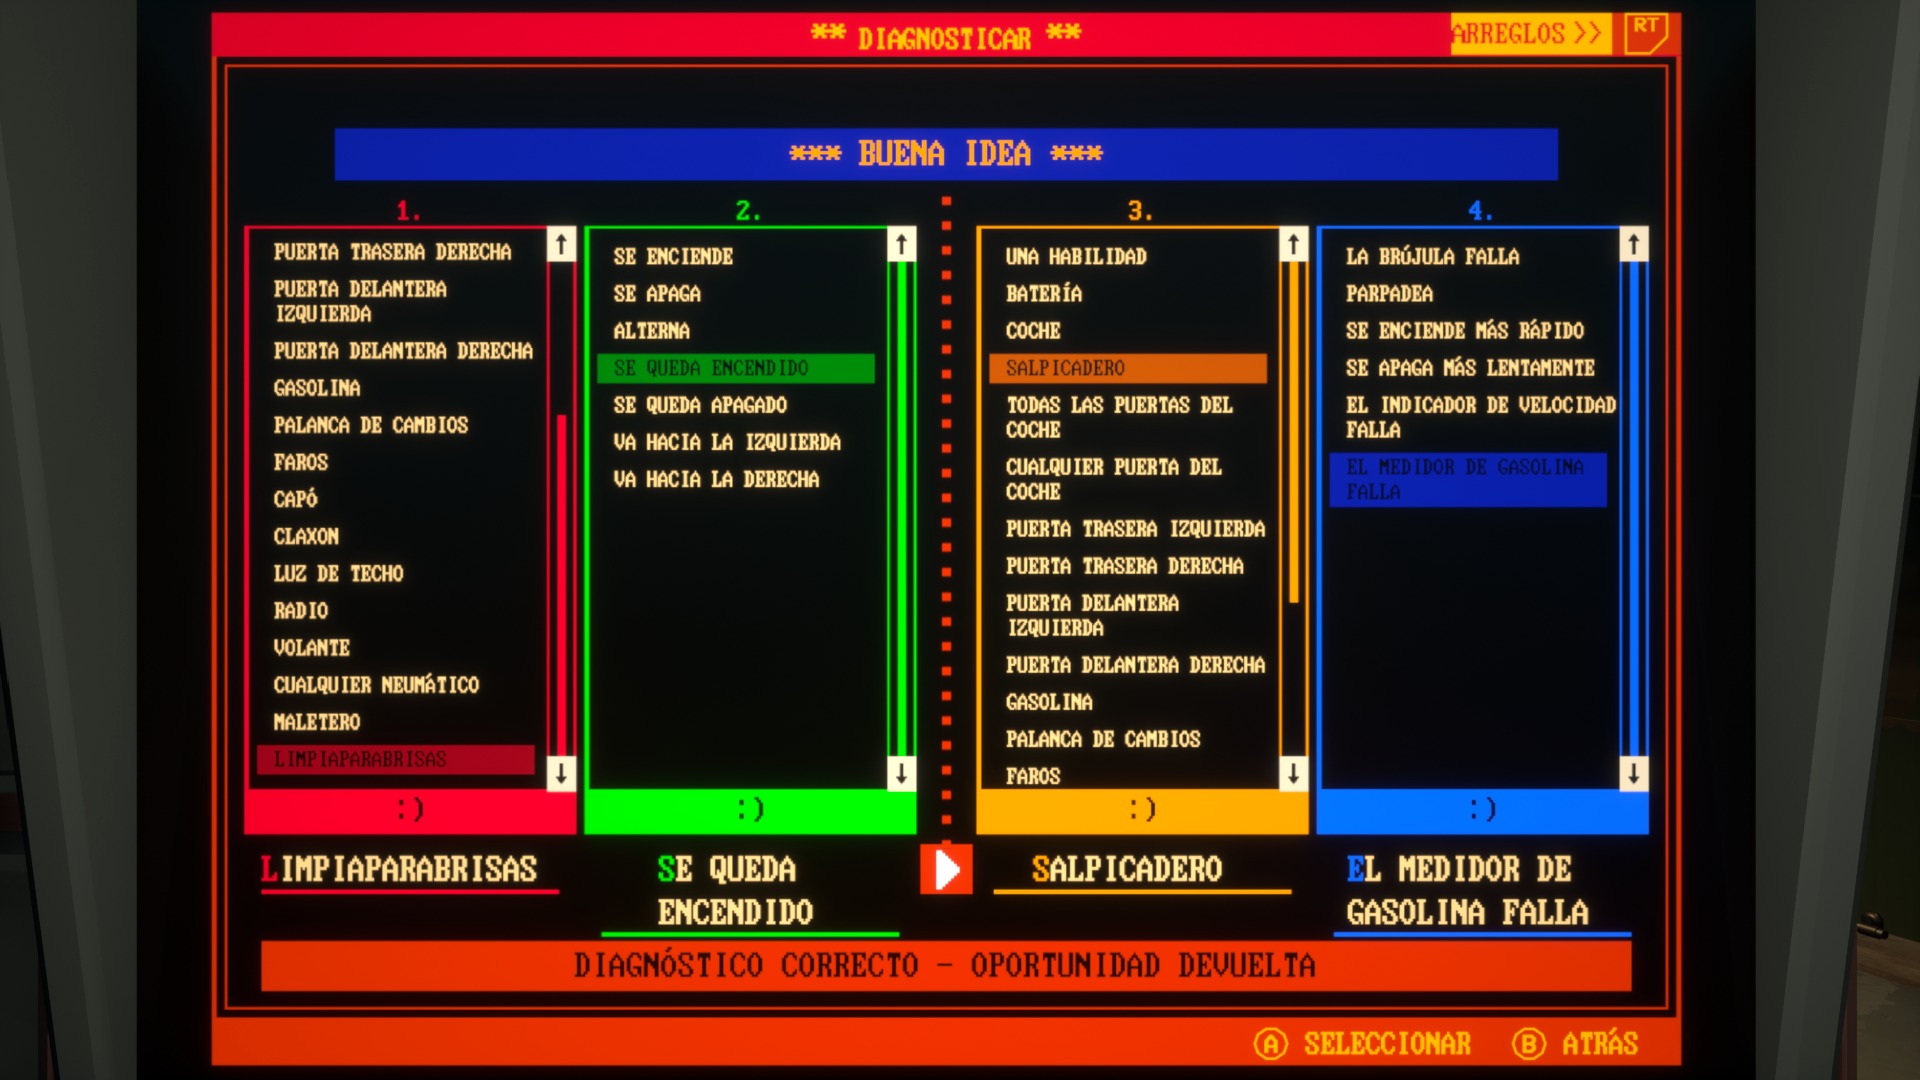1920x1080 pixels.
Task: Click the scroll up arrow in list 3
Action: point(1293,244)
